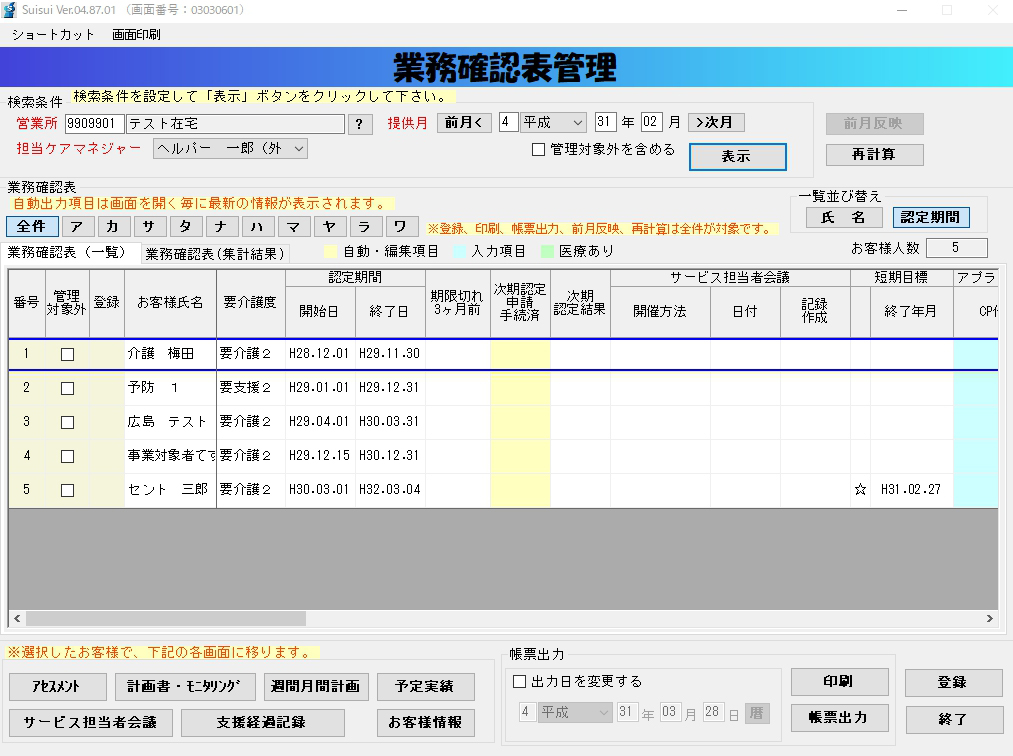
Task: Click the 提供月 month field 02
Action: click(651, 122)
